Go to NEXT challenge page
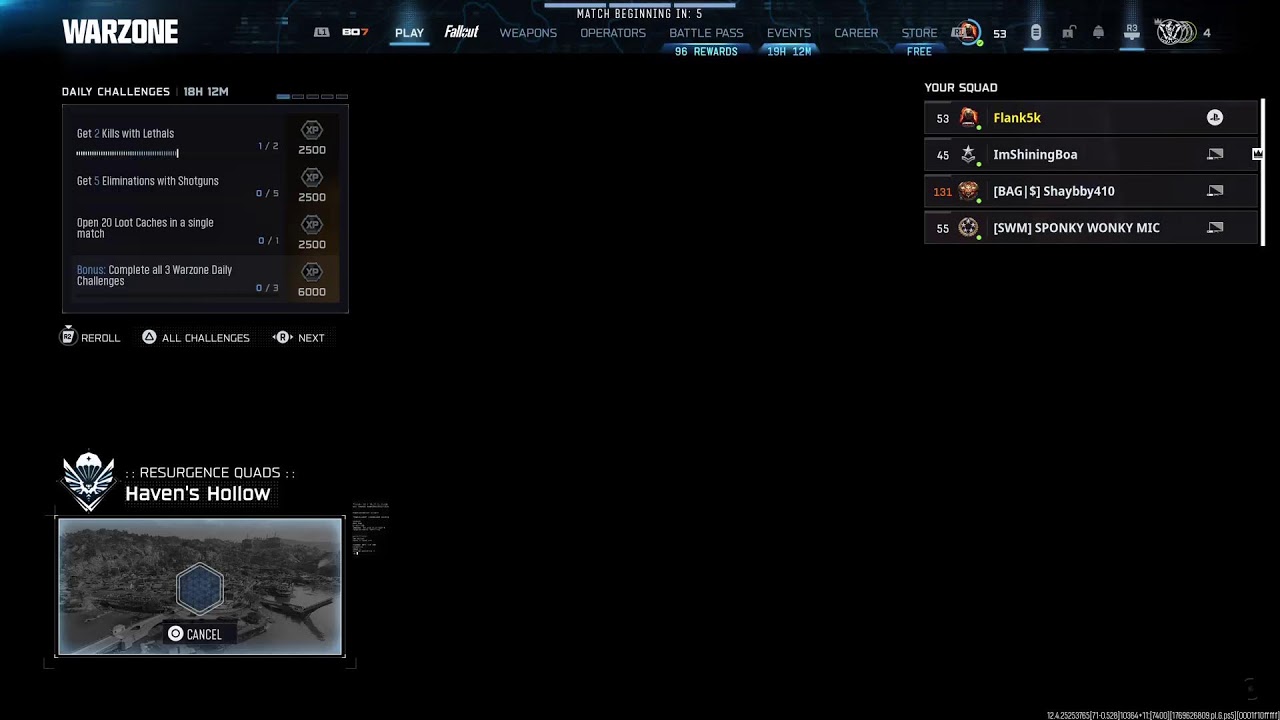The image size is (1280, 720). (299, 338)
